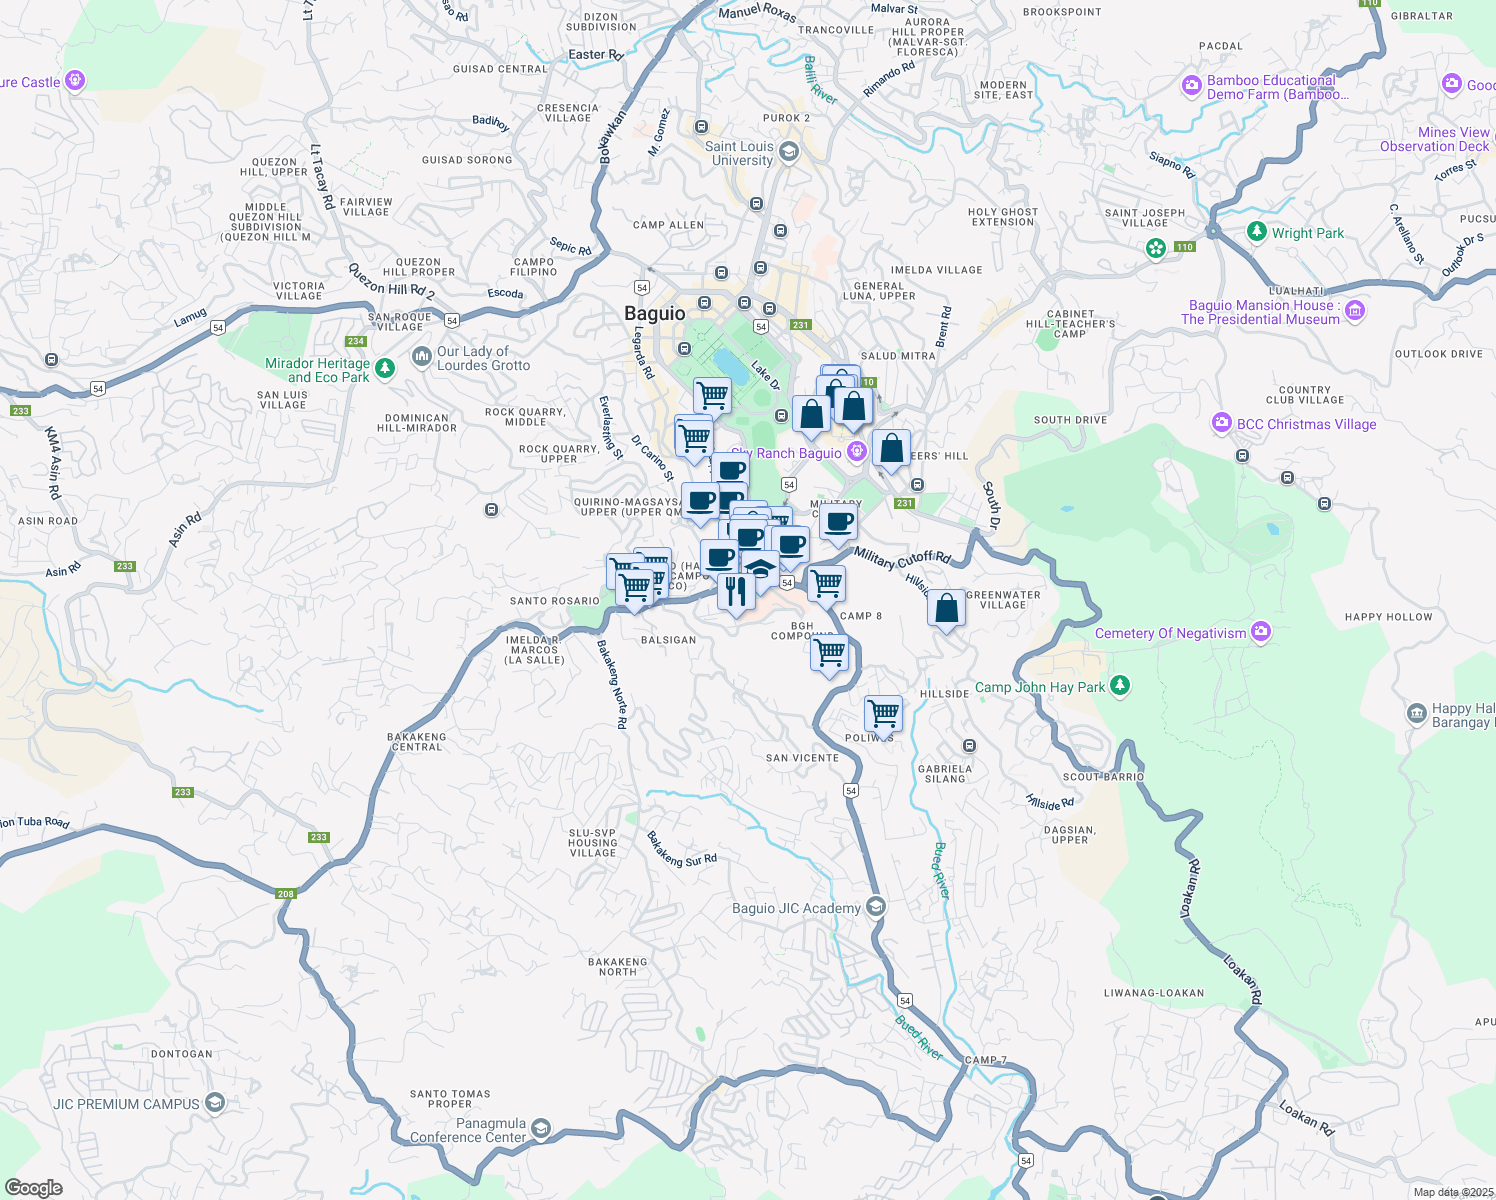Select the shopping cart marker at BGH Compound
1496x1200 pixels.
coord(829,652)
